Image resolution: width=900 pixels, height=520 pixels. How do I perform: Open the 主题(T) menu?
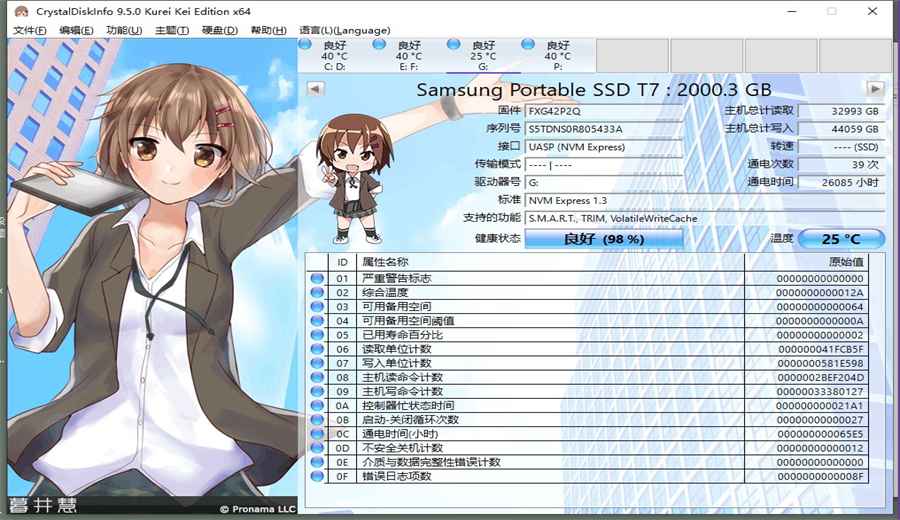click(x=172, y=30)
